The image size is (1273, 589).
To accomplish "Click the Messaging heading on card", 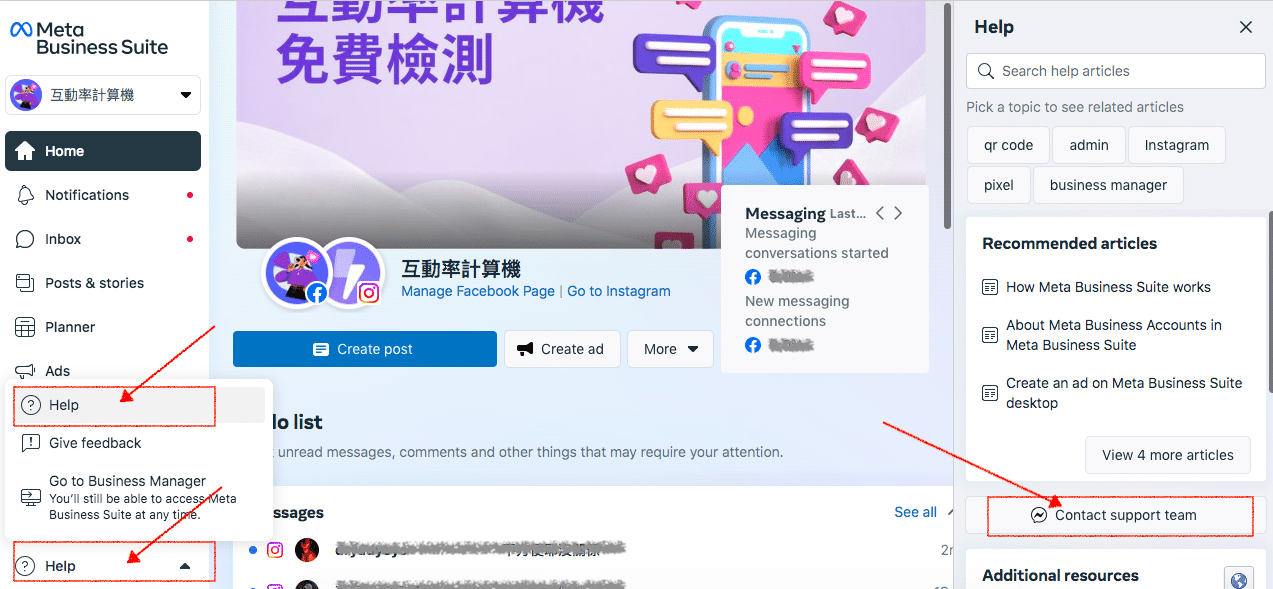I will click(785, 213).
